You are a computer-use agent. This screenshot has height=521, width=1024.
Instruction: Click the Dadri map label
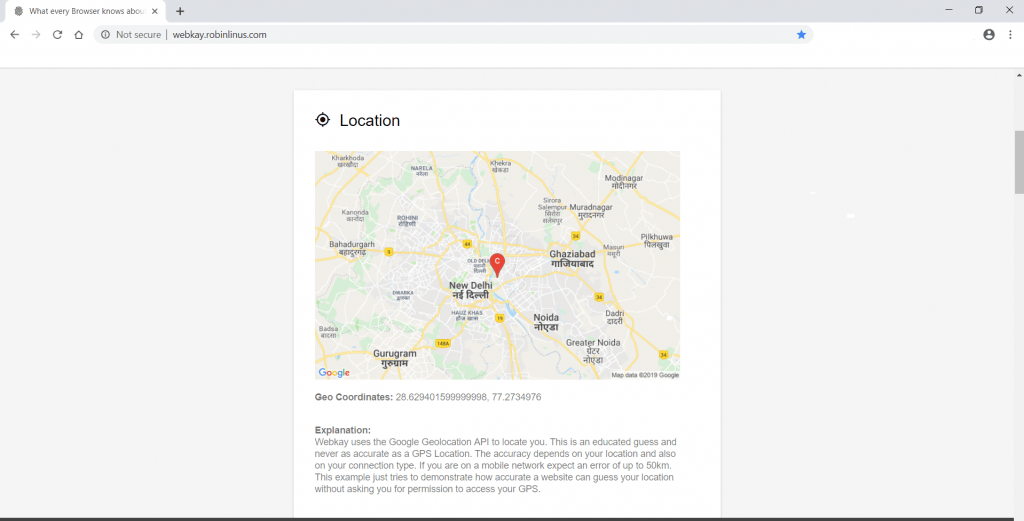point(615,317)
